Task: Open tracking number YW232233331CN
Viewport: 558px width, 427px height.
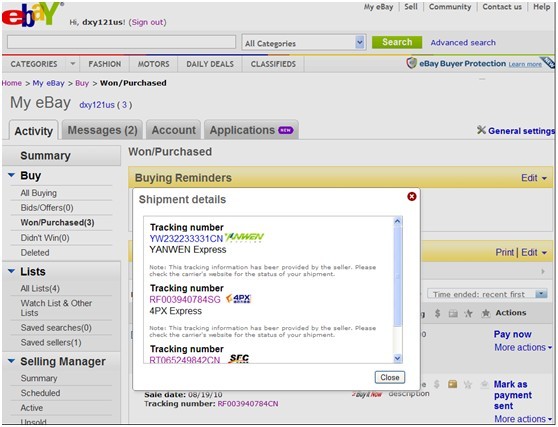Action: tap(186, 238)
